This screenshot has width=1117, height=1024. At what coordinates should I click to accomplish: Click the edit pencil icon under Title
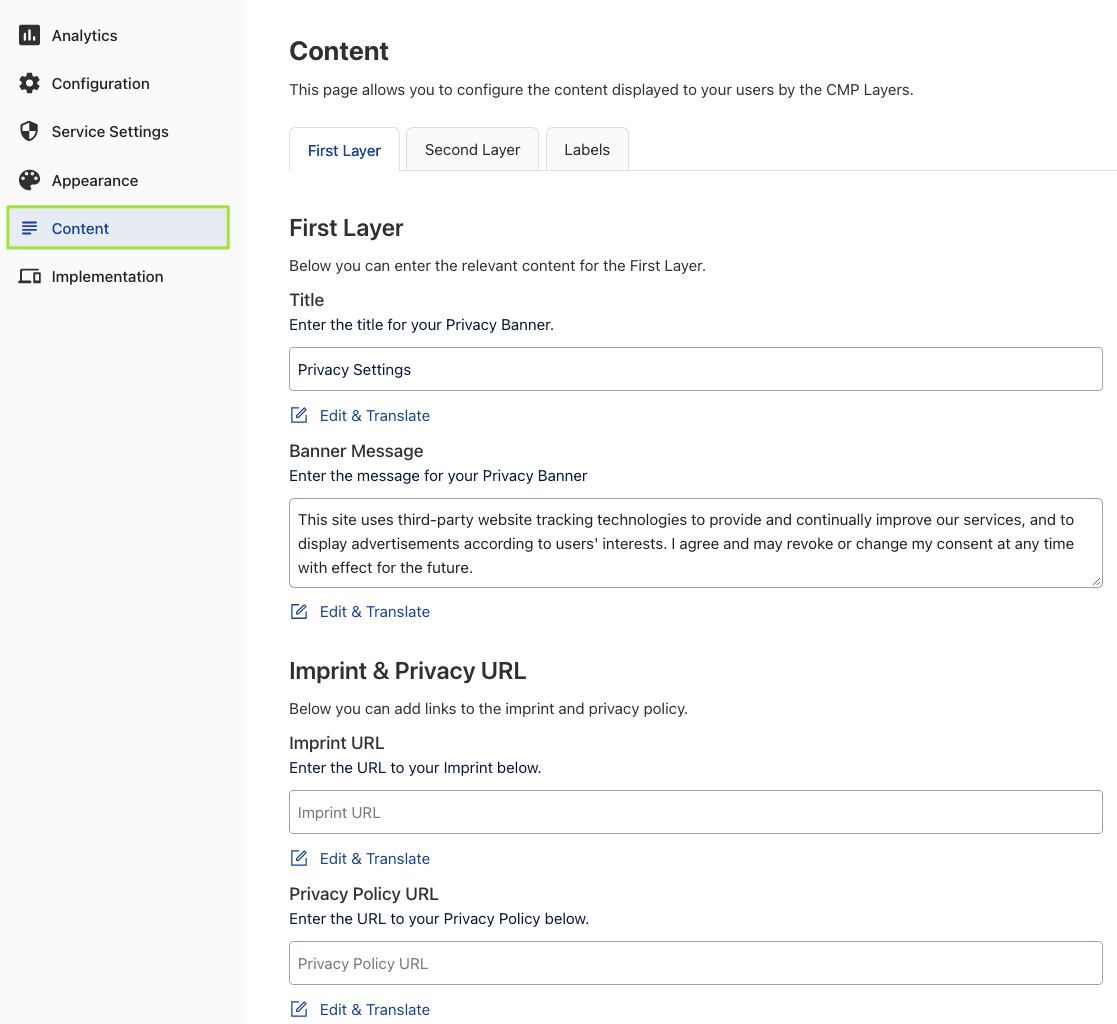pos(299,416)
